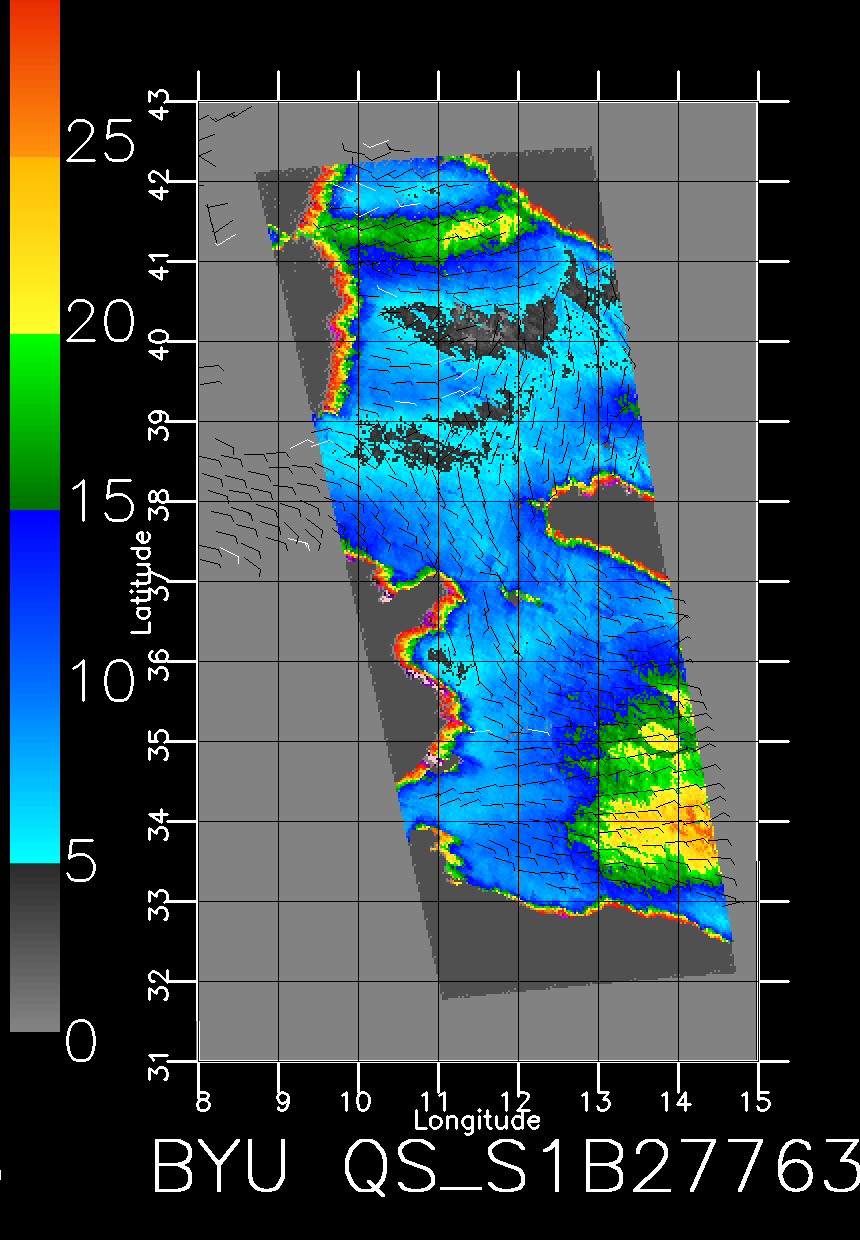Click the colorbar label 20
The width and height of the screenshot is (860, 1240).
click(99, 322)
